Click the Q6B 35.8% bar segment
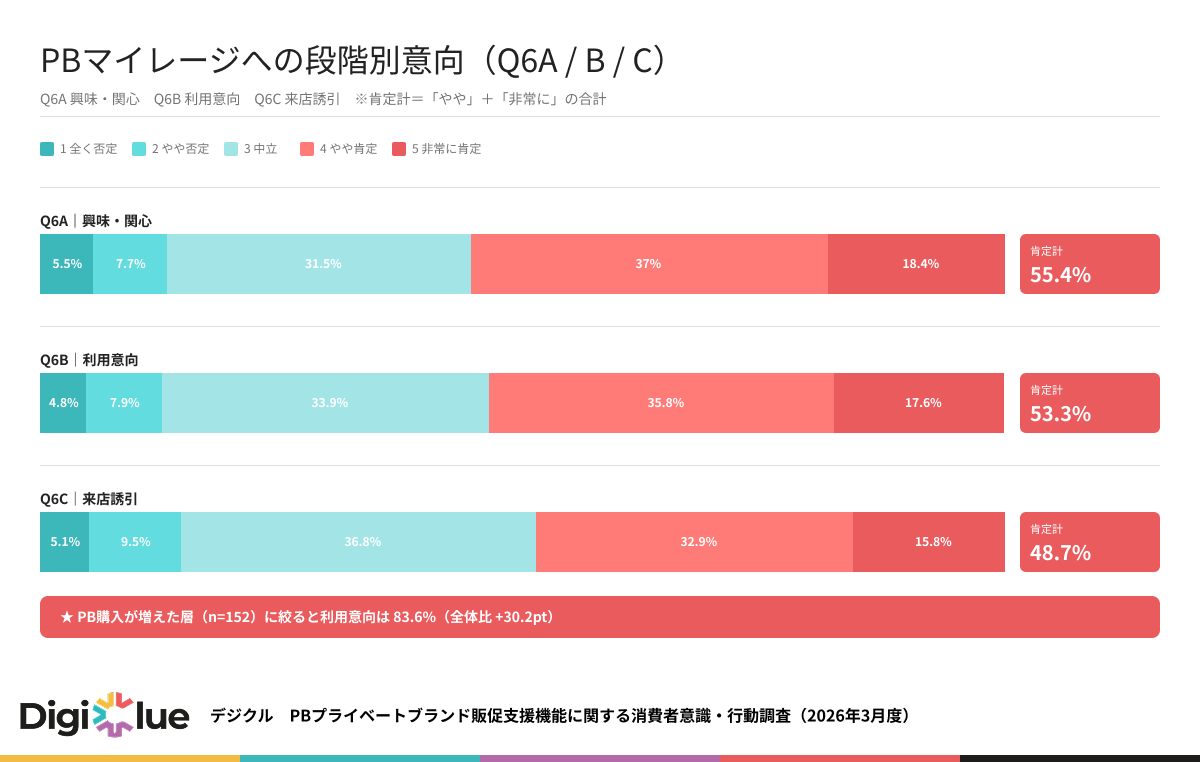 click(x=661, y=403)
